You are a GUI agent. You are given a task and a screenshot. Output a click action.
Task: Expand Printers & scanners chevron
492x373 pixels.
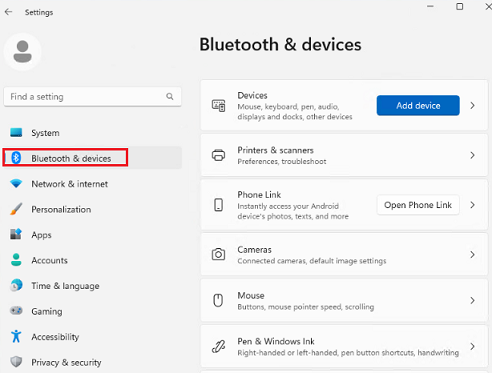click(x=472, y=155)
